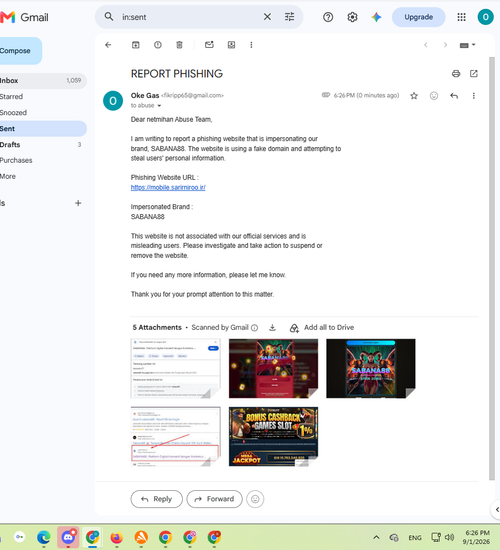Open the Bonus Cashback Games Slot attachment
This screenshot has height=550, width=500.
[273, 437]
